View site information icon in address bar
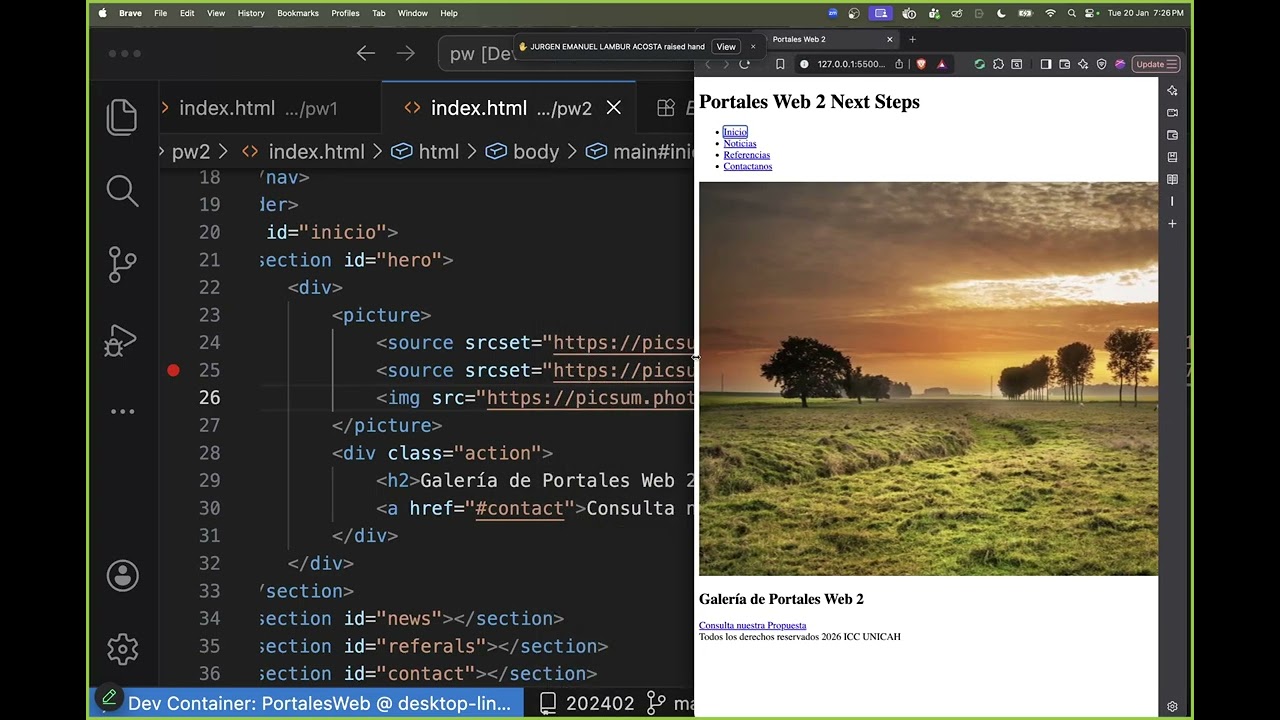 pos(804,64)
